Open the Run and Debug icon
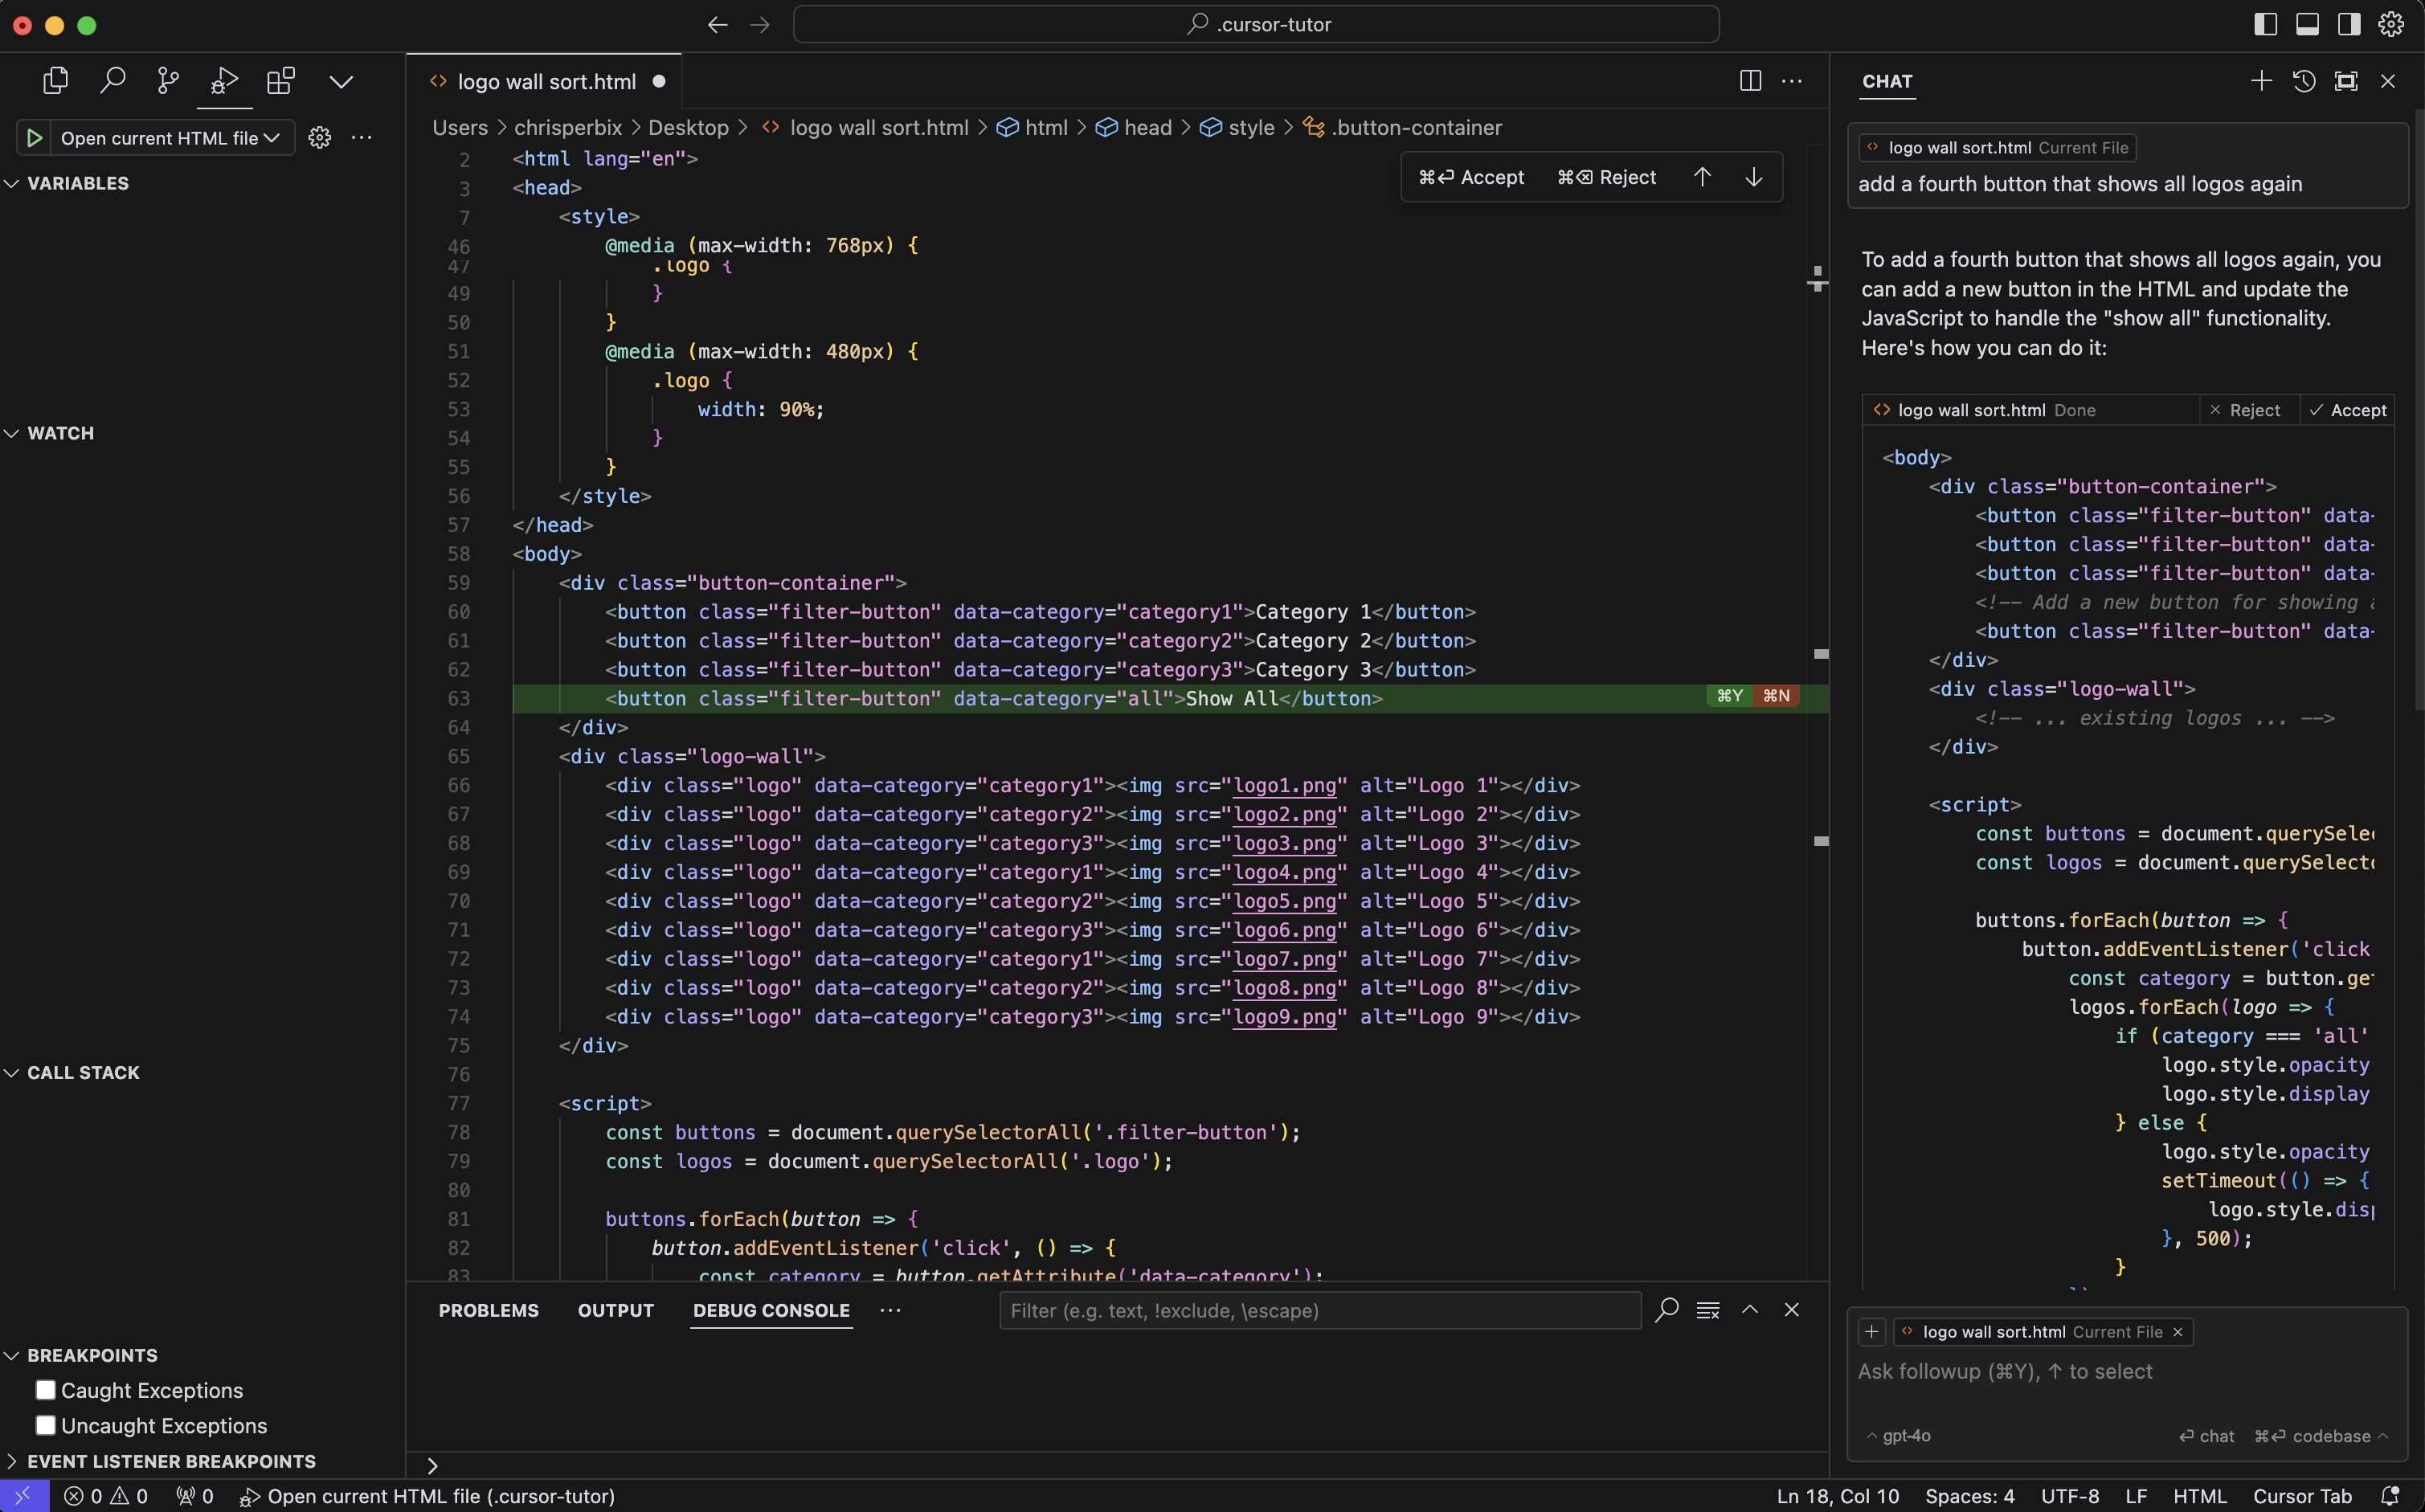 [224, 81]
